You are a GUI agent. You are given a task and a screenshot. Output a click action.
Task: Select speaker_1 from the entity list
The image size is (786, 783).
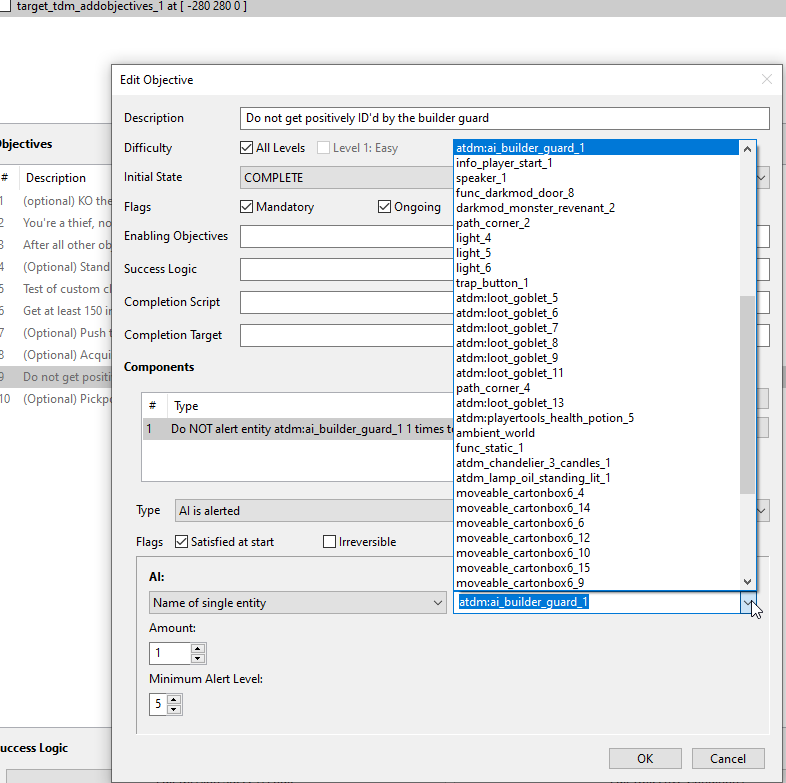(x=481, y=178)
